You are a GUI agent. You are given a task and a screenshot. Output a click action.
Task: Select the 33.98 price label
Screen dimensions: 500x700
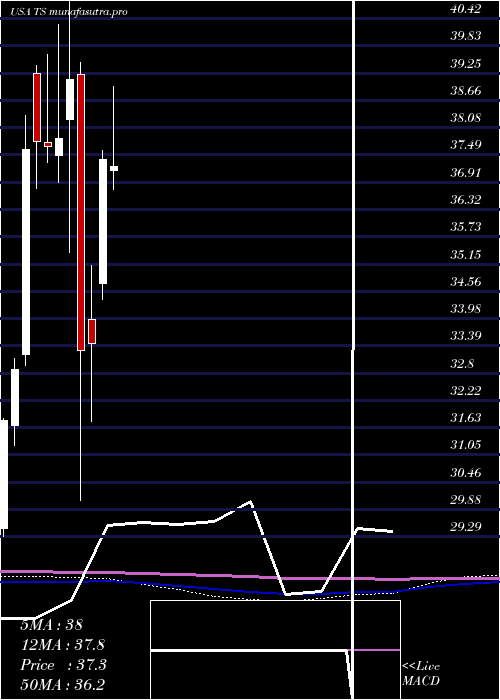tap(466, 308)
